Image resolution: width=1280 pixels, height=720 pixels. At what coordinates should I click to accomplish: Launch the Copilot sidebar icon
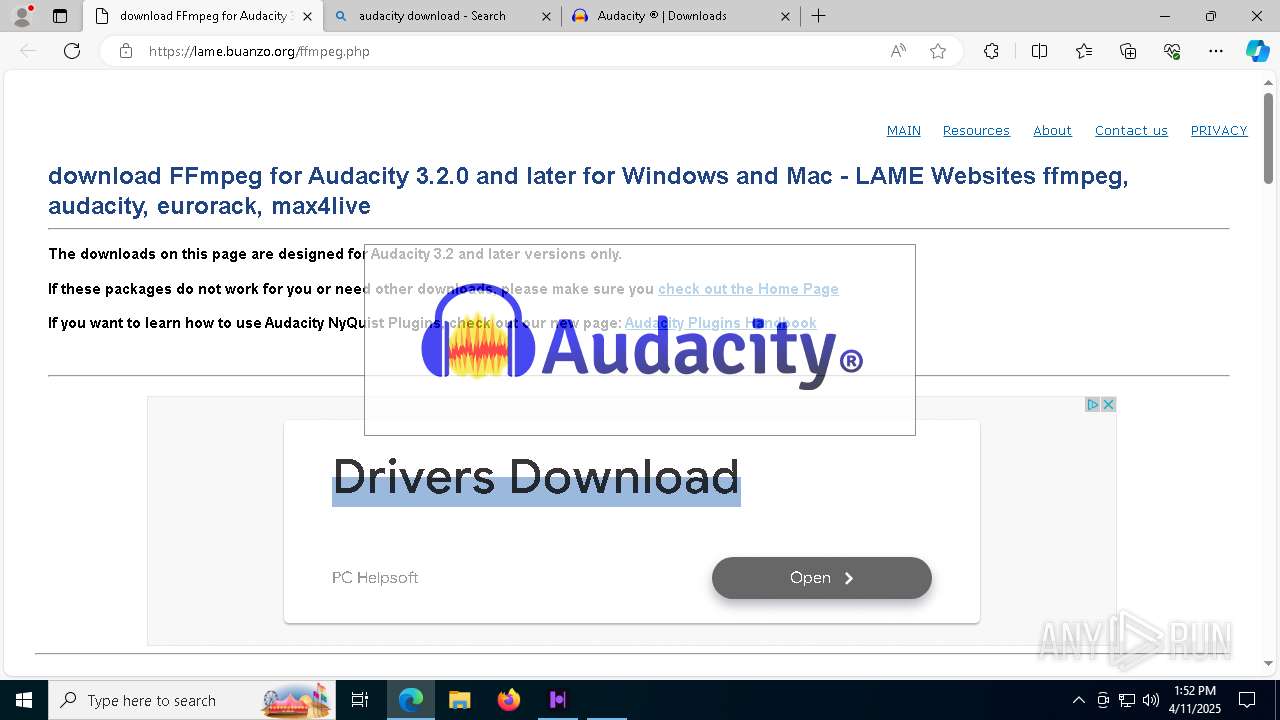(x=1257, y=51)
